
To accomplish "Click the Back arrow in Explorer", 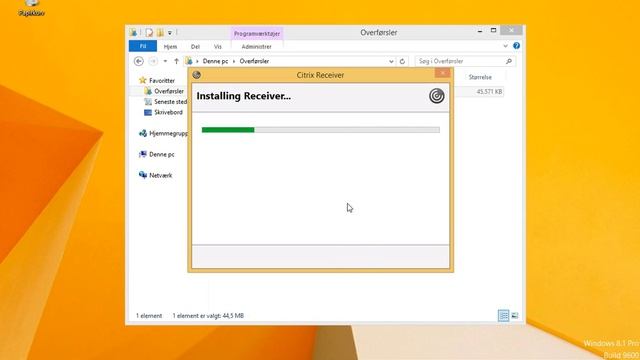I will [139, 61].
